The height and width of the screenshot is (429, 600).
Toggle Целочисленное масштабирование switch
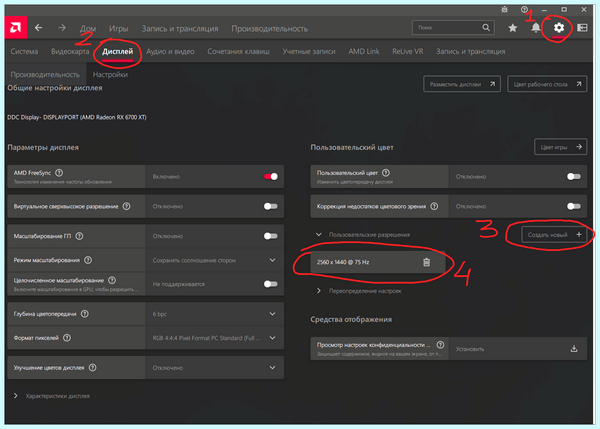pos(271,284)
